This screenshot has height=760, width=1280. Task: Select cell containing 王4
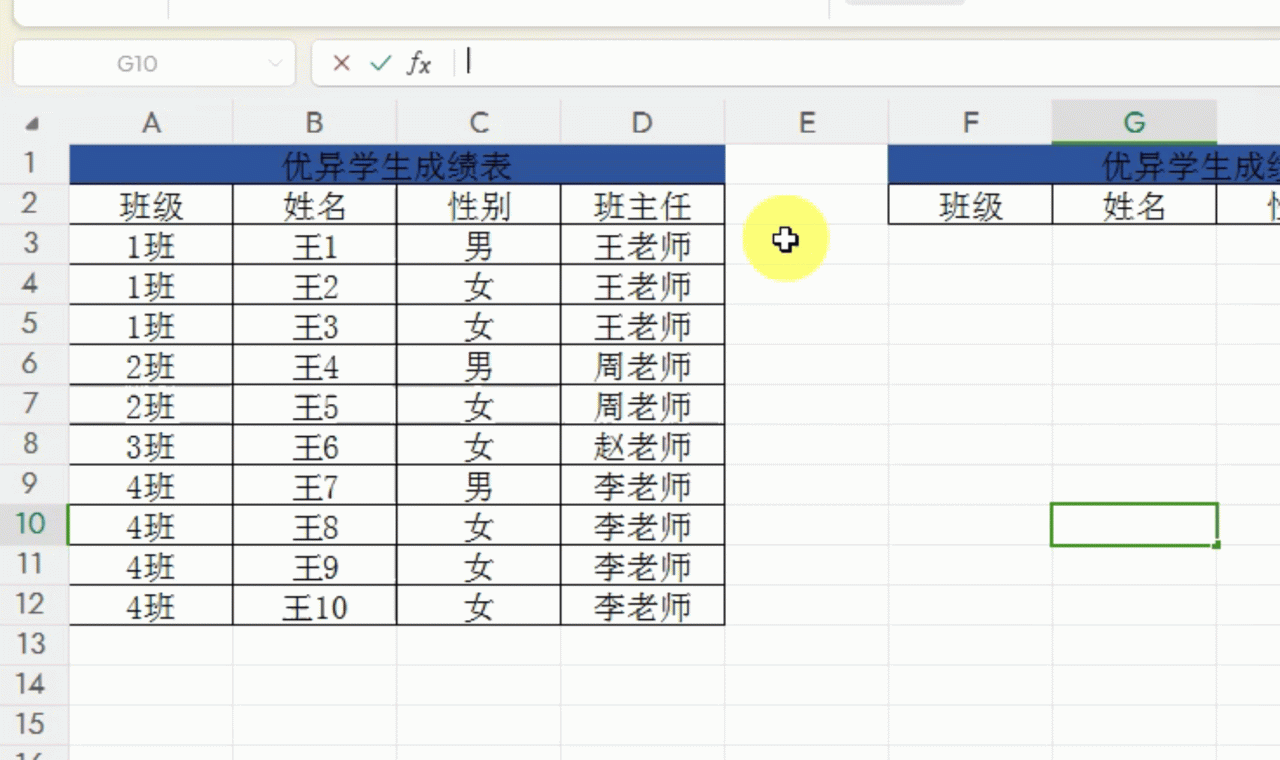click(315, 365)
